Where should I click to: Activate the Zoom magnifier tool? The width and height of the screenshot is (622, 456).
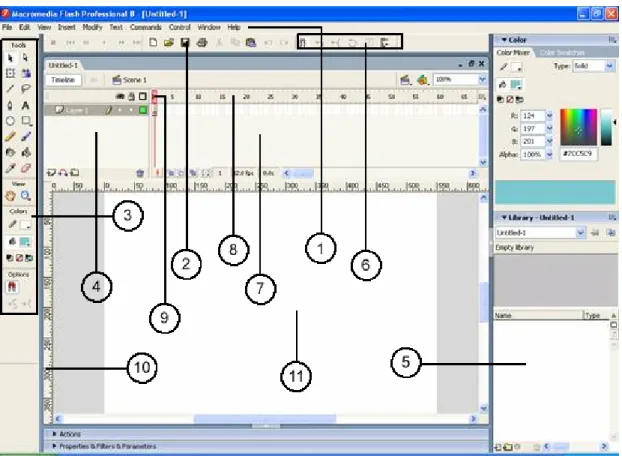tap(26, 195)
